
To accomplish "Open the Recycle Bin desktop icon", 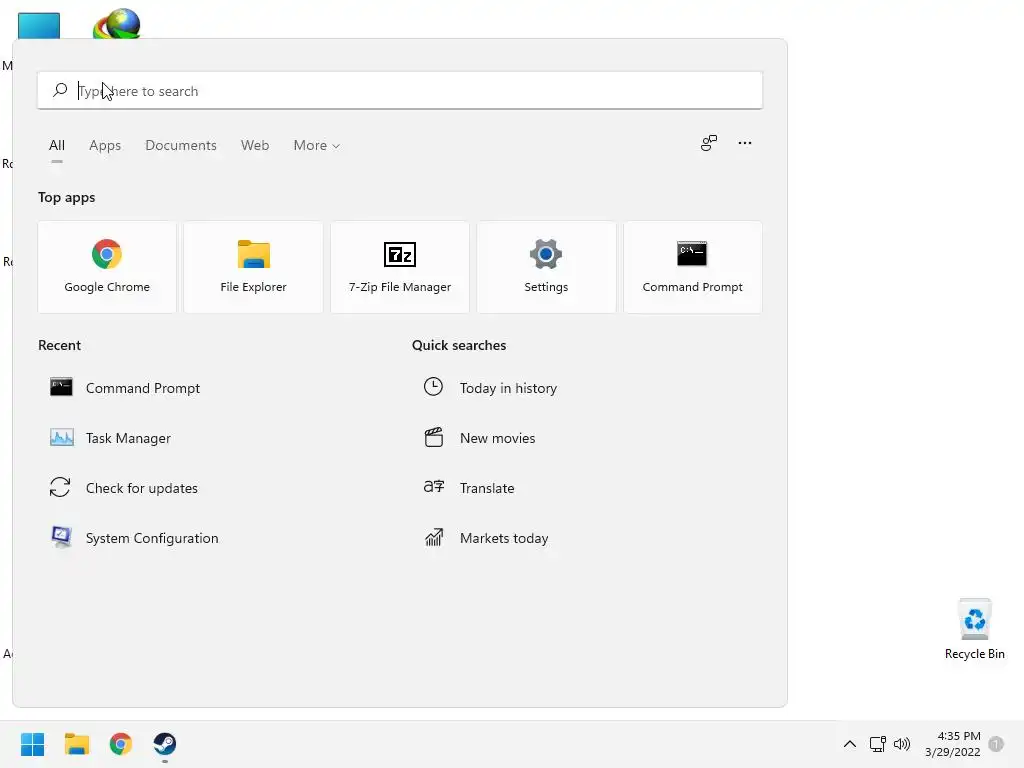I will [974, 629].
